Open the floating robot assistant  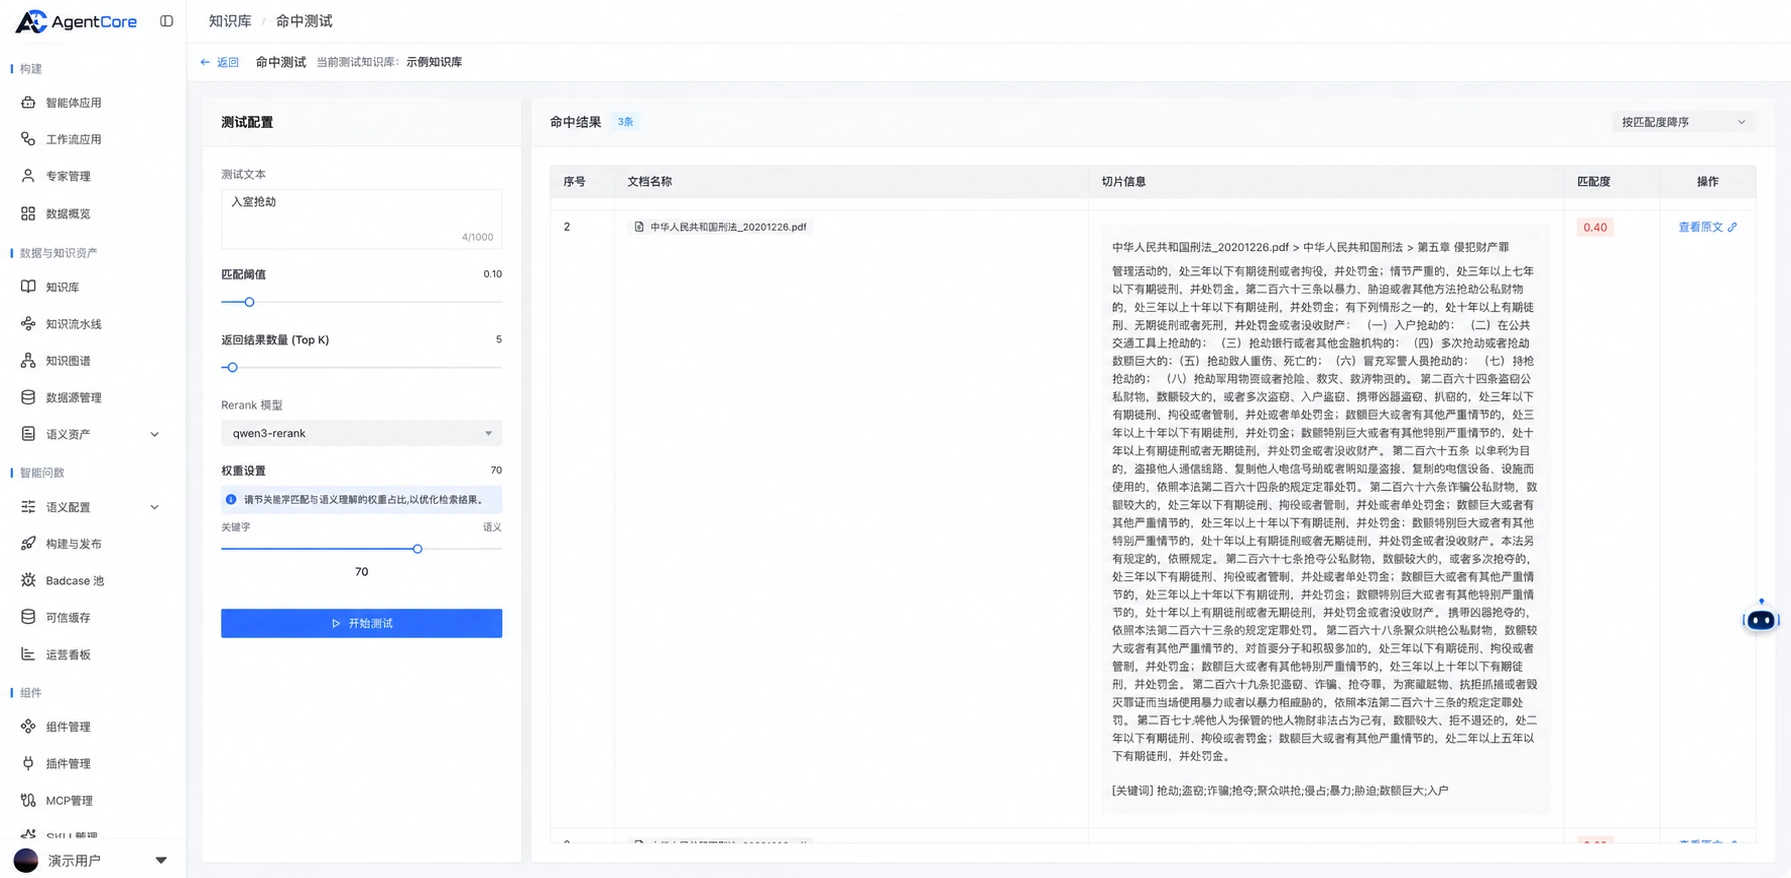[1760, 619]
